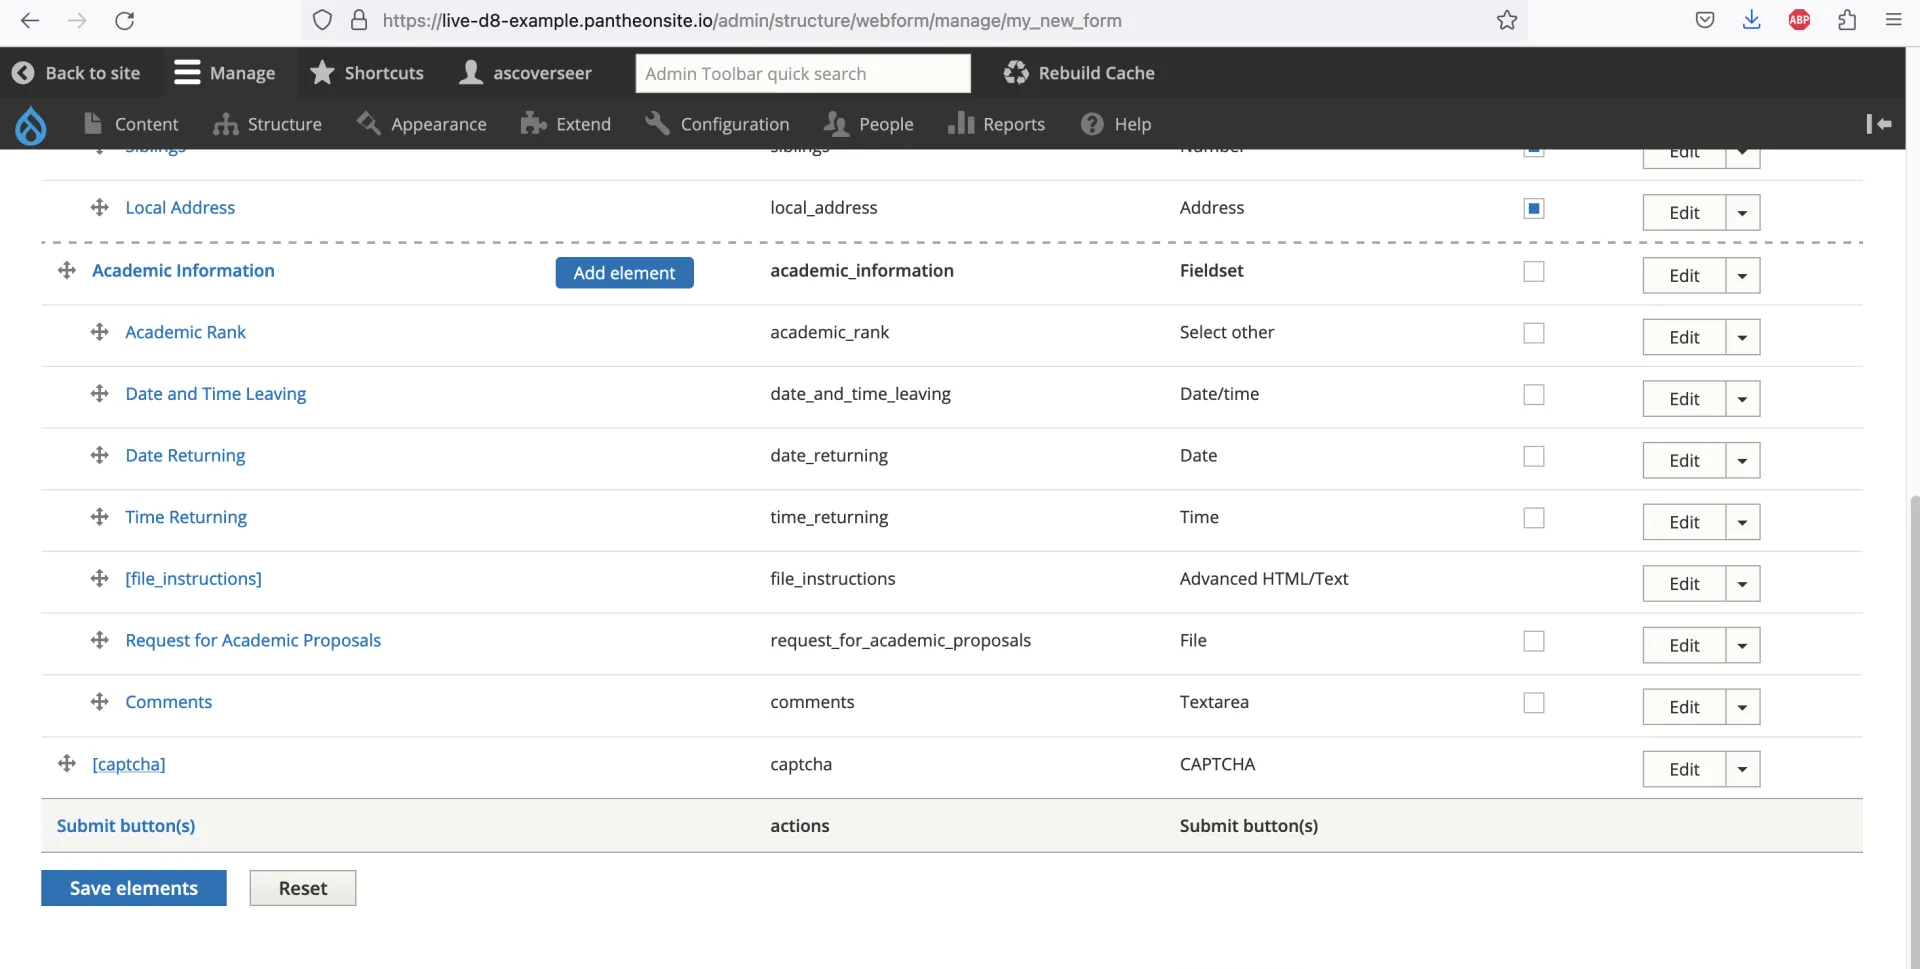
Task: Open the Academic Rank element link
Action: pos(185,332)
